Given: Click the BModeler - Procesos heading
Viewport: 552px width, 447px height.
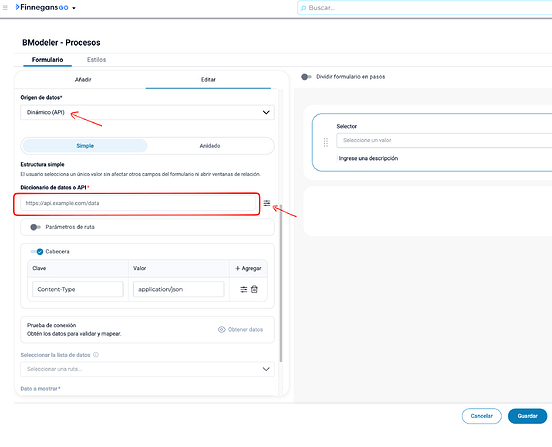Looking at the screenshot, I should 61,43.
